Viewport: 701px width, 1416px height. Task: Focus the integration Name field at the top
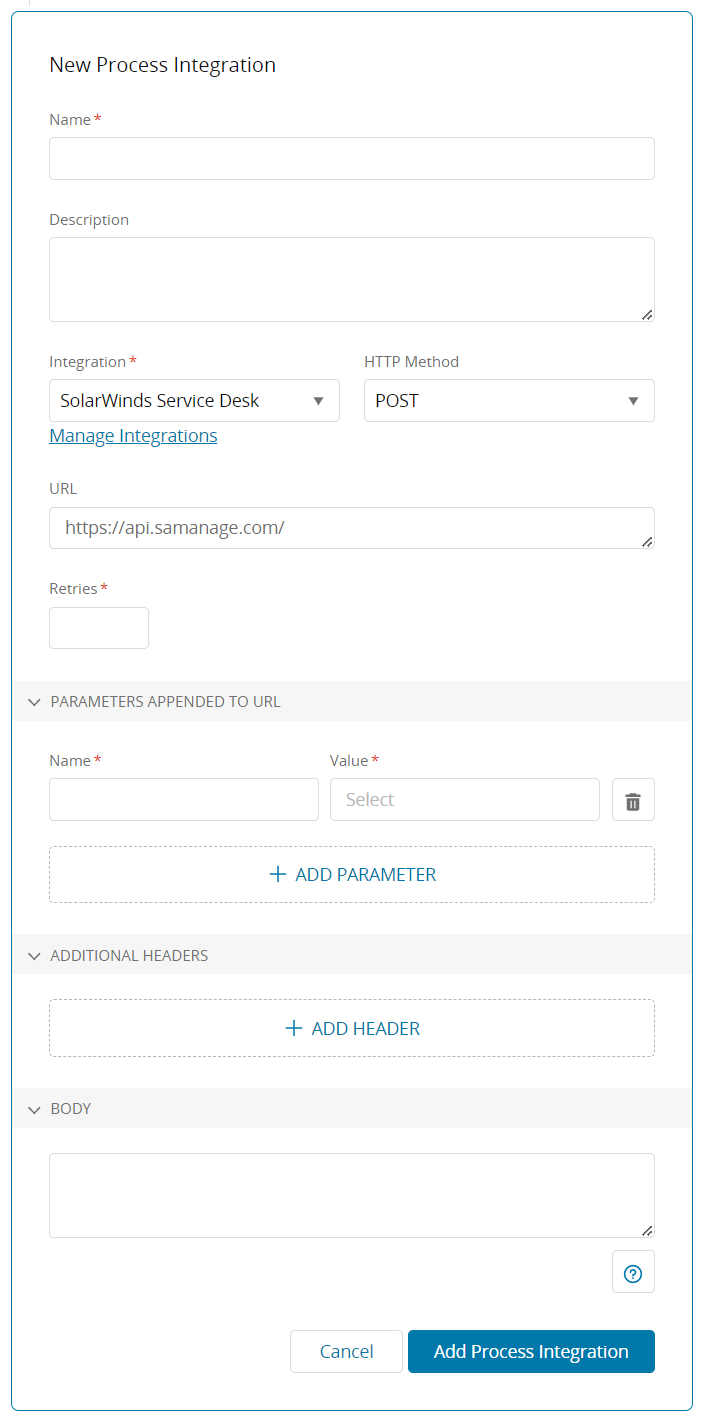(x=351, y=159)
